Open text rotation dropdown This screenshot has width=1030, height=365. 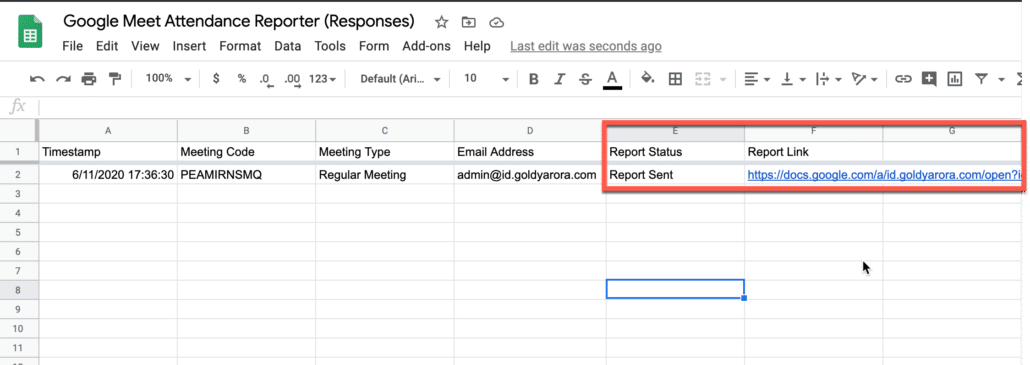[x=864, y=79]
